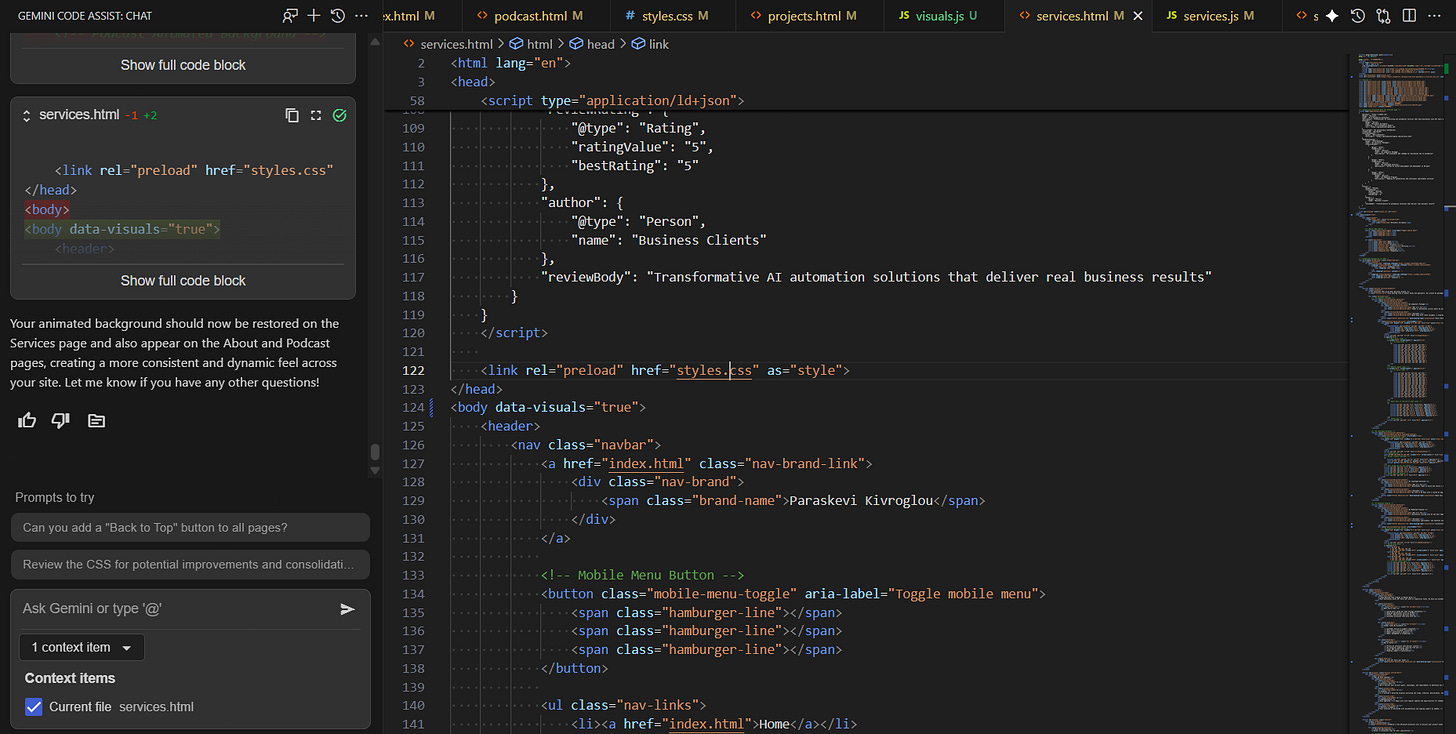Accept services.html changes with green checkmark
Viewport: 1456px width, 734px height.
tap(339, 115)
